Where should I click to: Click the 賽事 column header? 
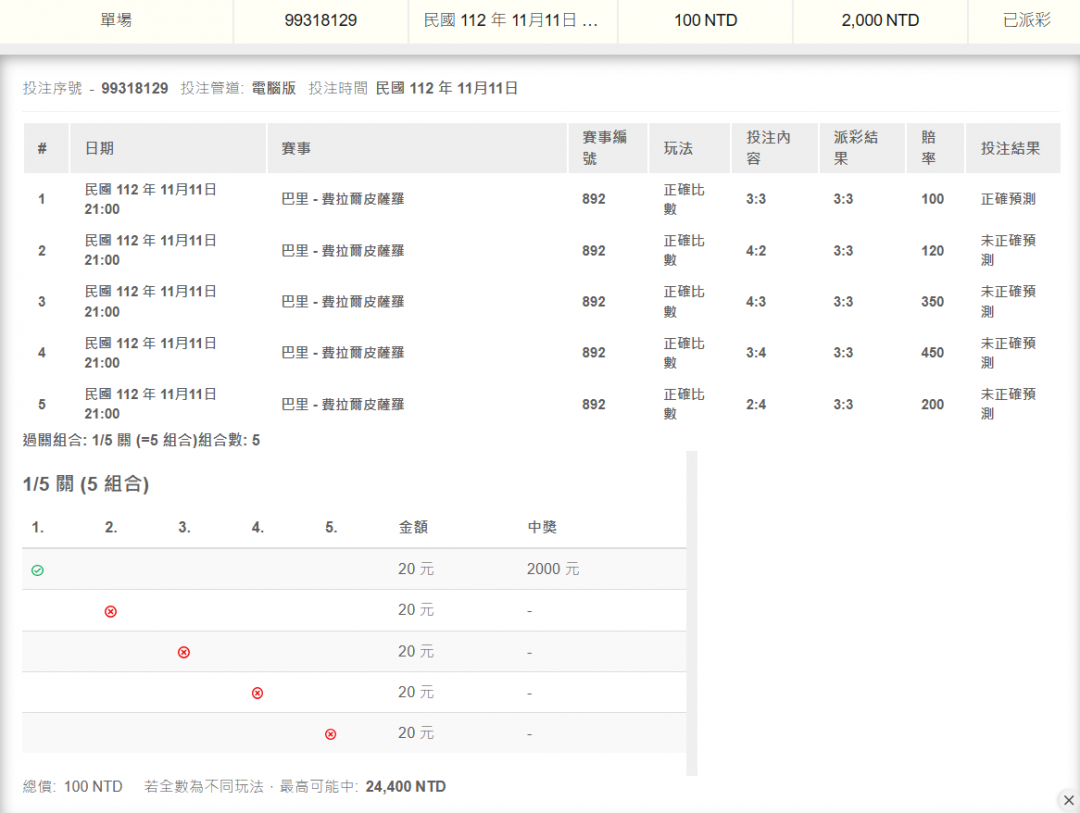296,148
